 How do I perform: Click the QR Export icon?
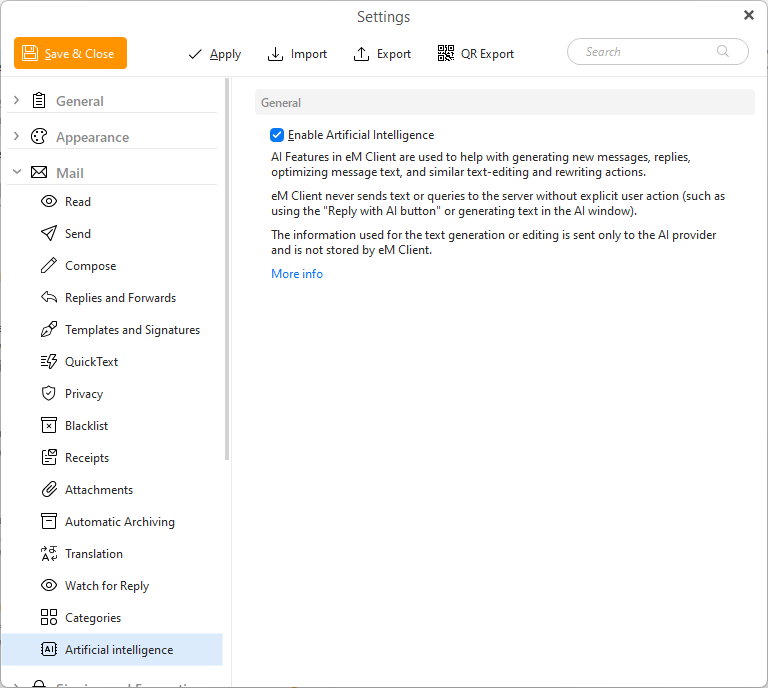[x=446, y=54]
